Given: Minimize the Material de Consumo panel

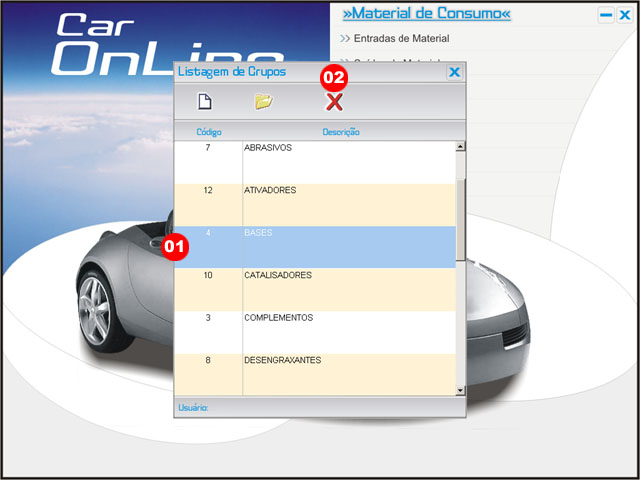Looking at the screenshot, I should [606, 15].
